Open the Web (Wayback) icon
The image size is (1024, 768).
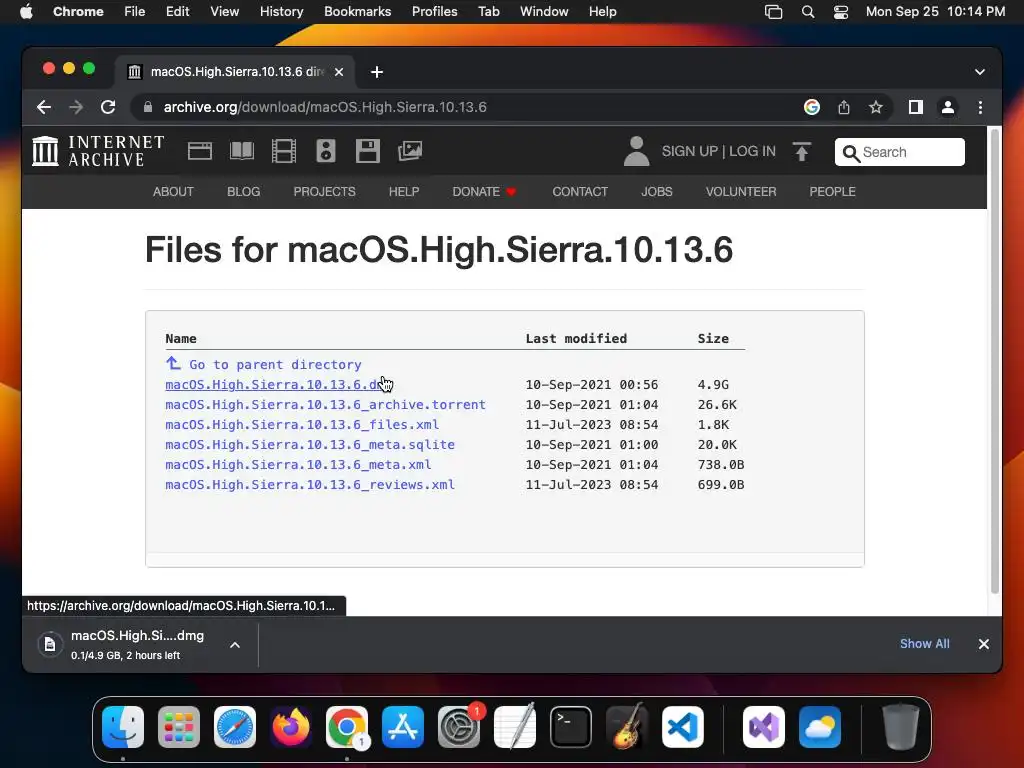[x=200, y=151]
